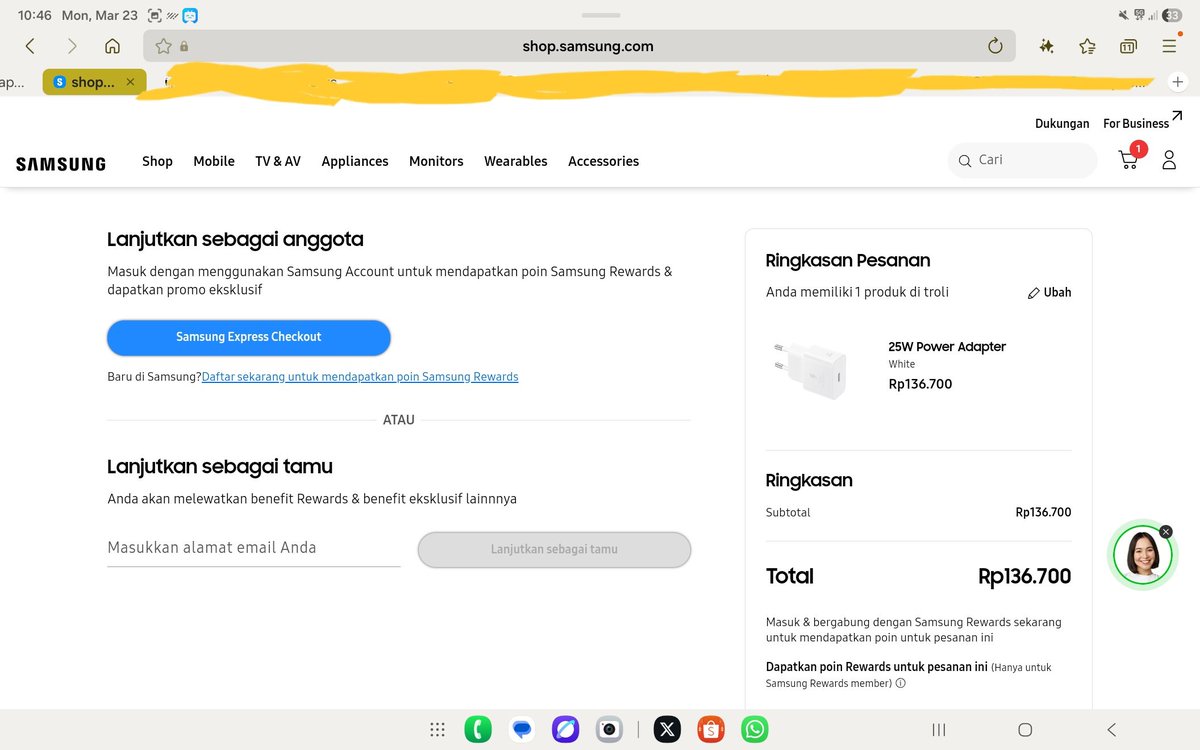Open the browser hamburger menu
This screenshot has width=1200, height=750.
coord(1169,46)
